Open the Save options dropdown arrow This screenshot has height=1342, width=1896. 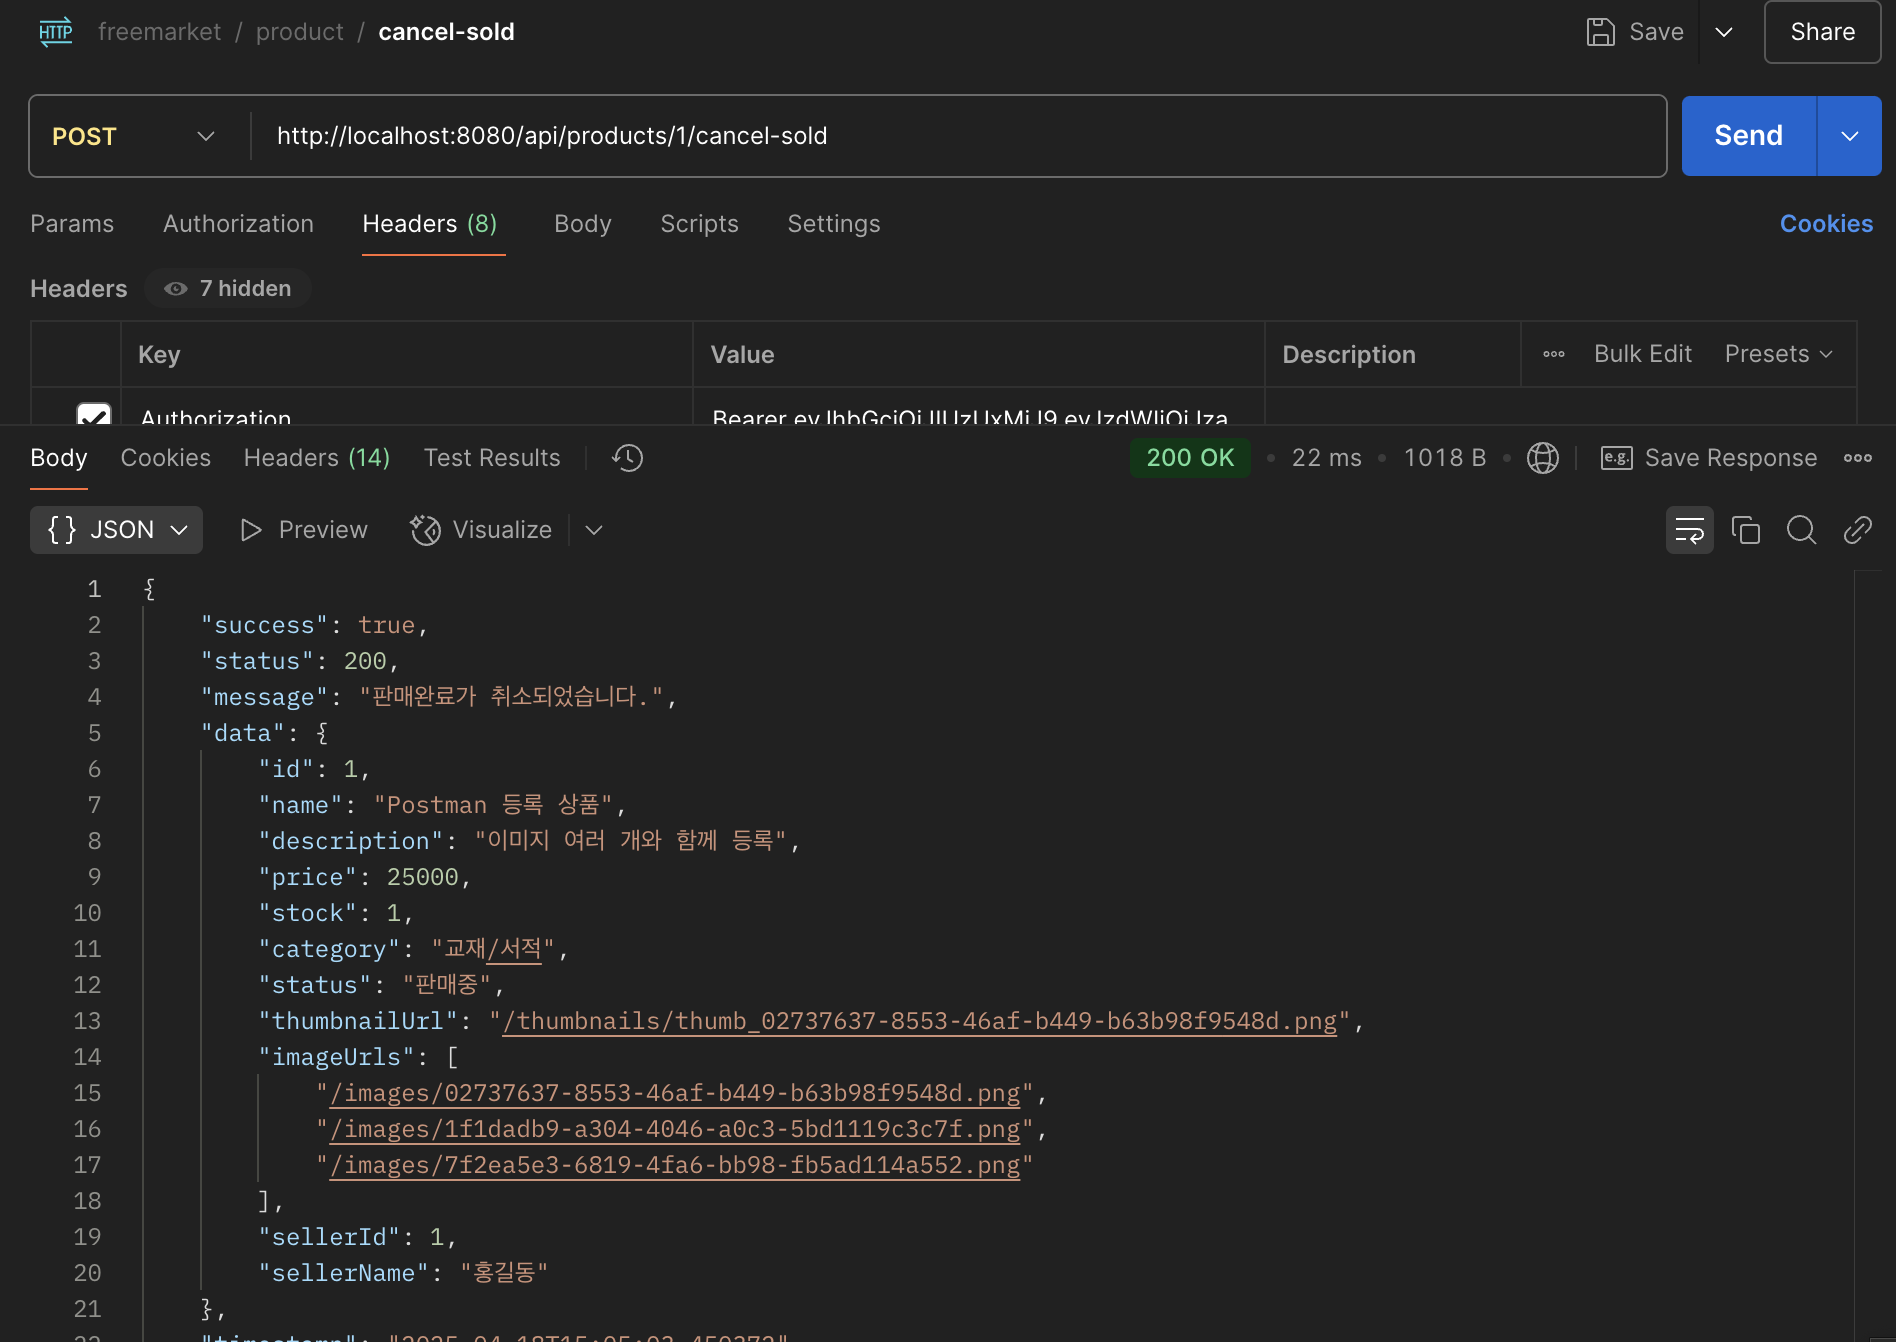[1724, 32]
